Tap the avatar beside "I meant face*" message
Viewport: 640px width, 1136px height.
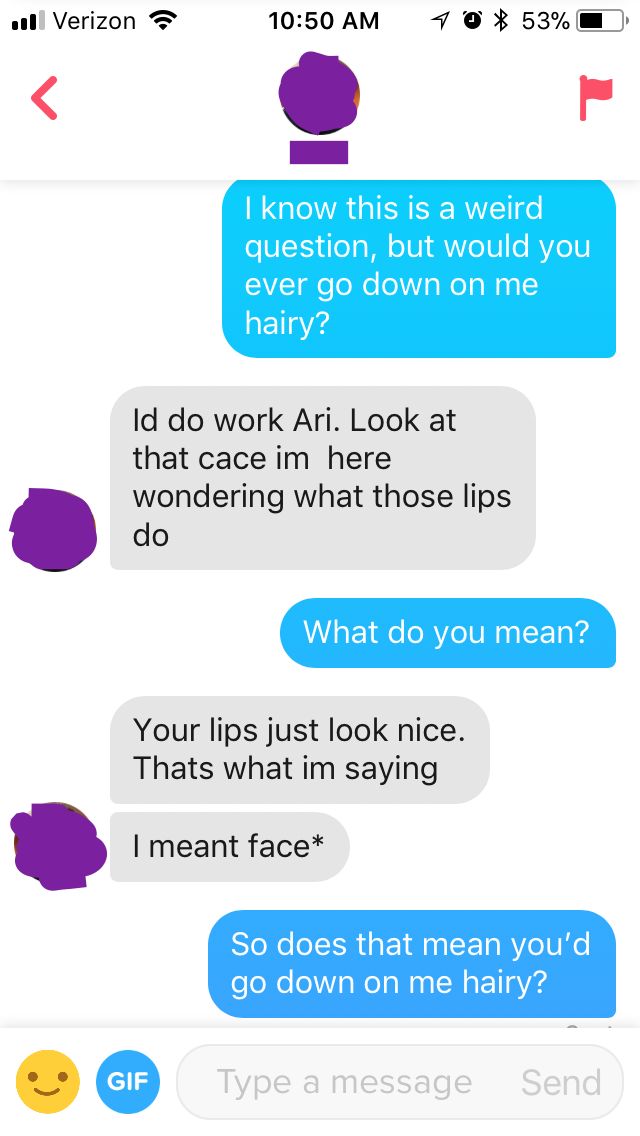click(x=59, y=846)
